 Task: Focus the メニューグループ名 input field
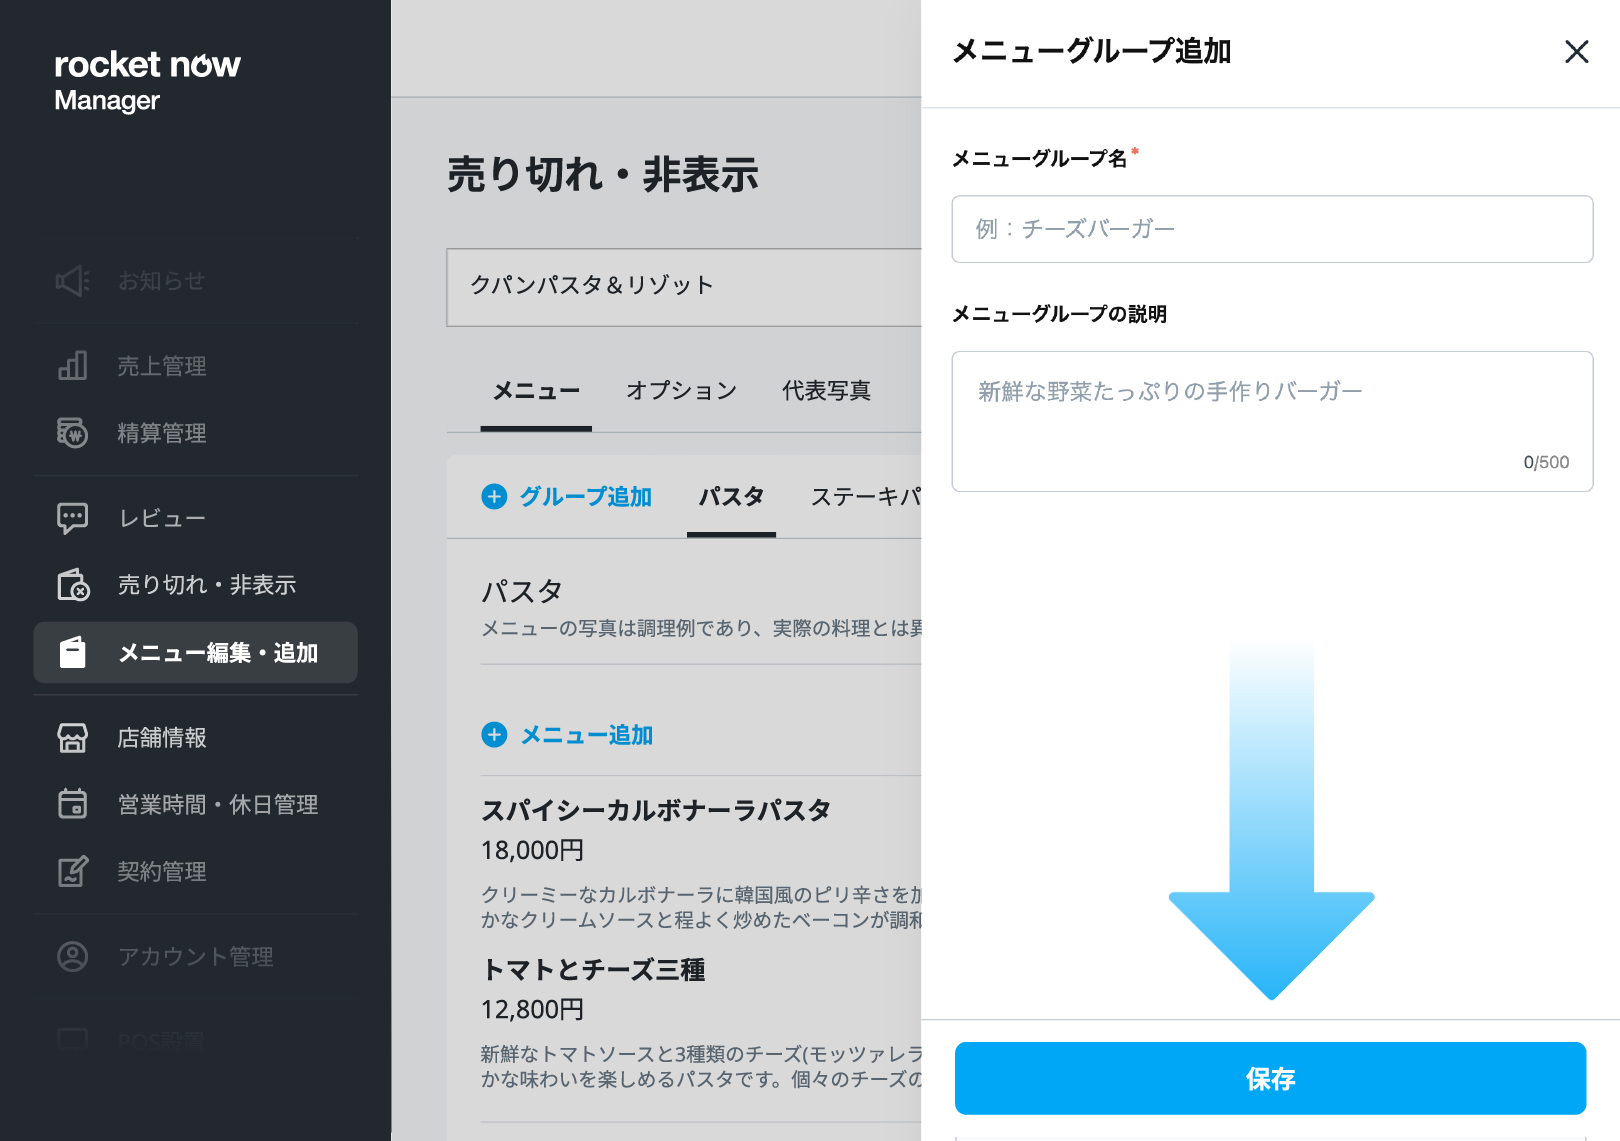[x=1272, y=229]
